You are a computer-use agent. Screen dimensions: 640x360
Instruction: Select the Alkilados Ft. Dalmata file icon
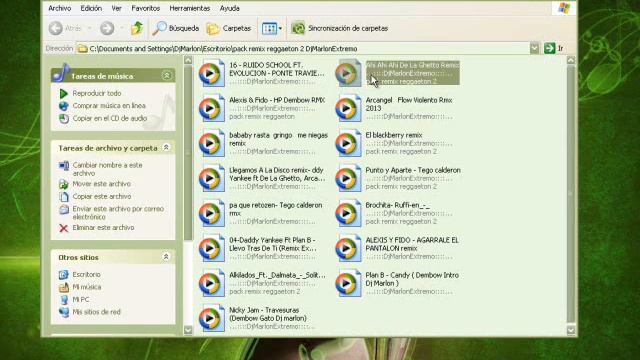pos(211,283)
